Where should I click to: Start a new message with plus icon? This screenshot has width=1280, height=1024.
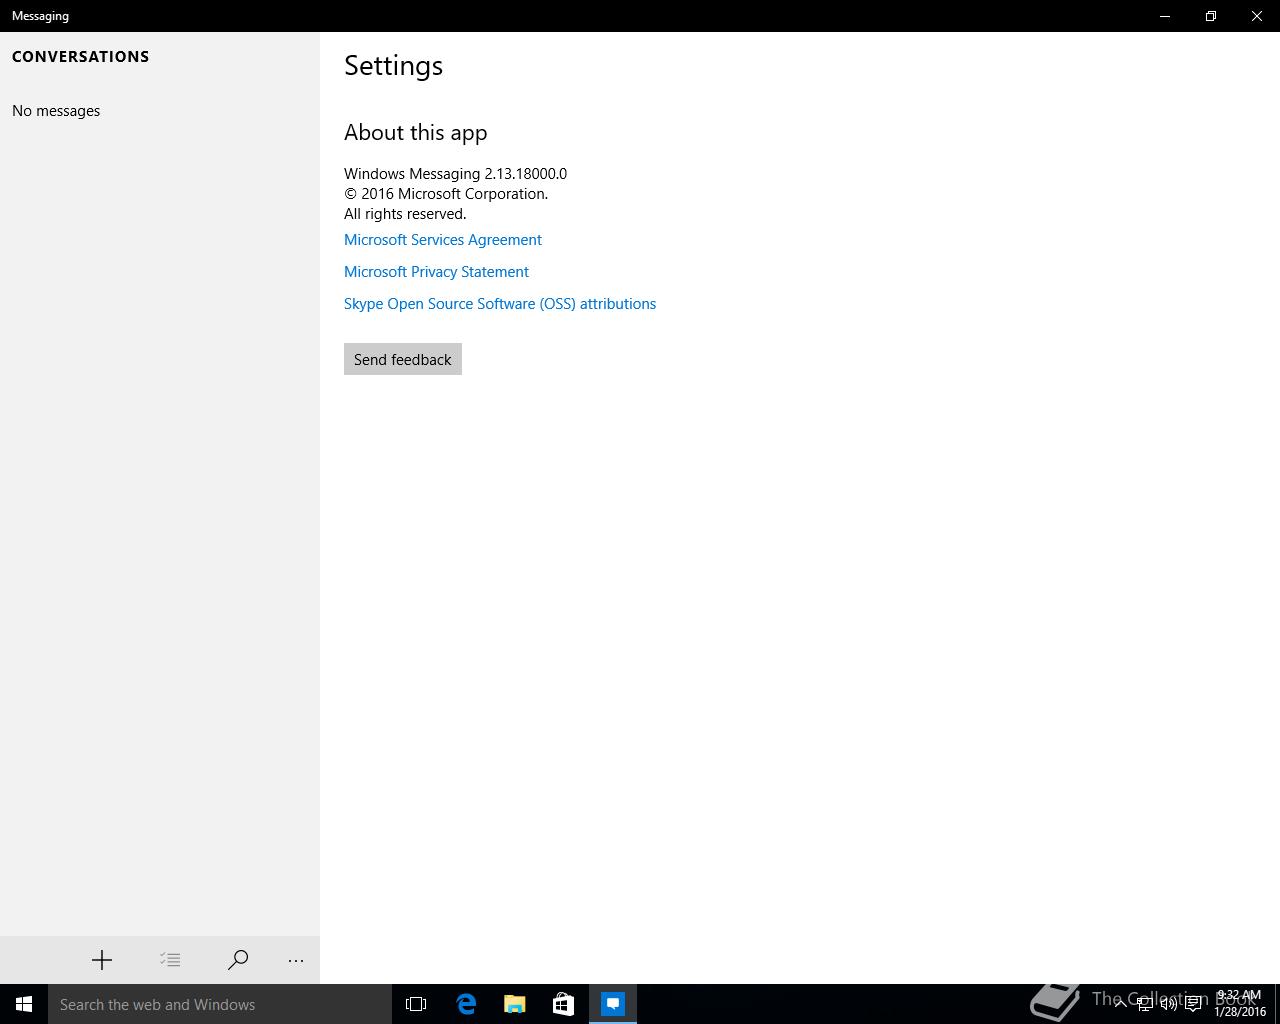pyautogui.click(x=102, y=960)
